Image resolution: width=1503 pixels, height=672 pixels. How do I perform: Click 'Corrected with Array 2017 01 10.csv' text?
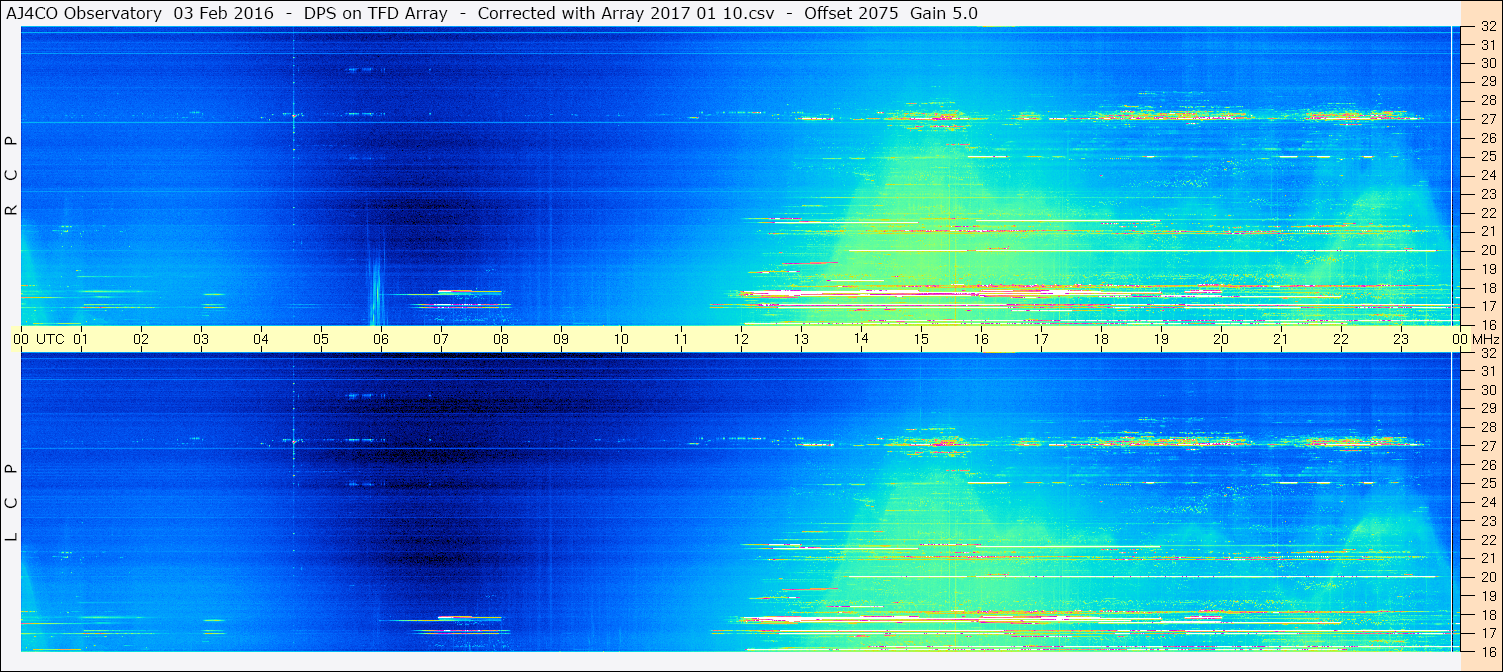(x=626, y=13)
